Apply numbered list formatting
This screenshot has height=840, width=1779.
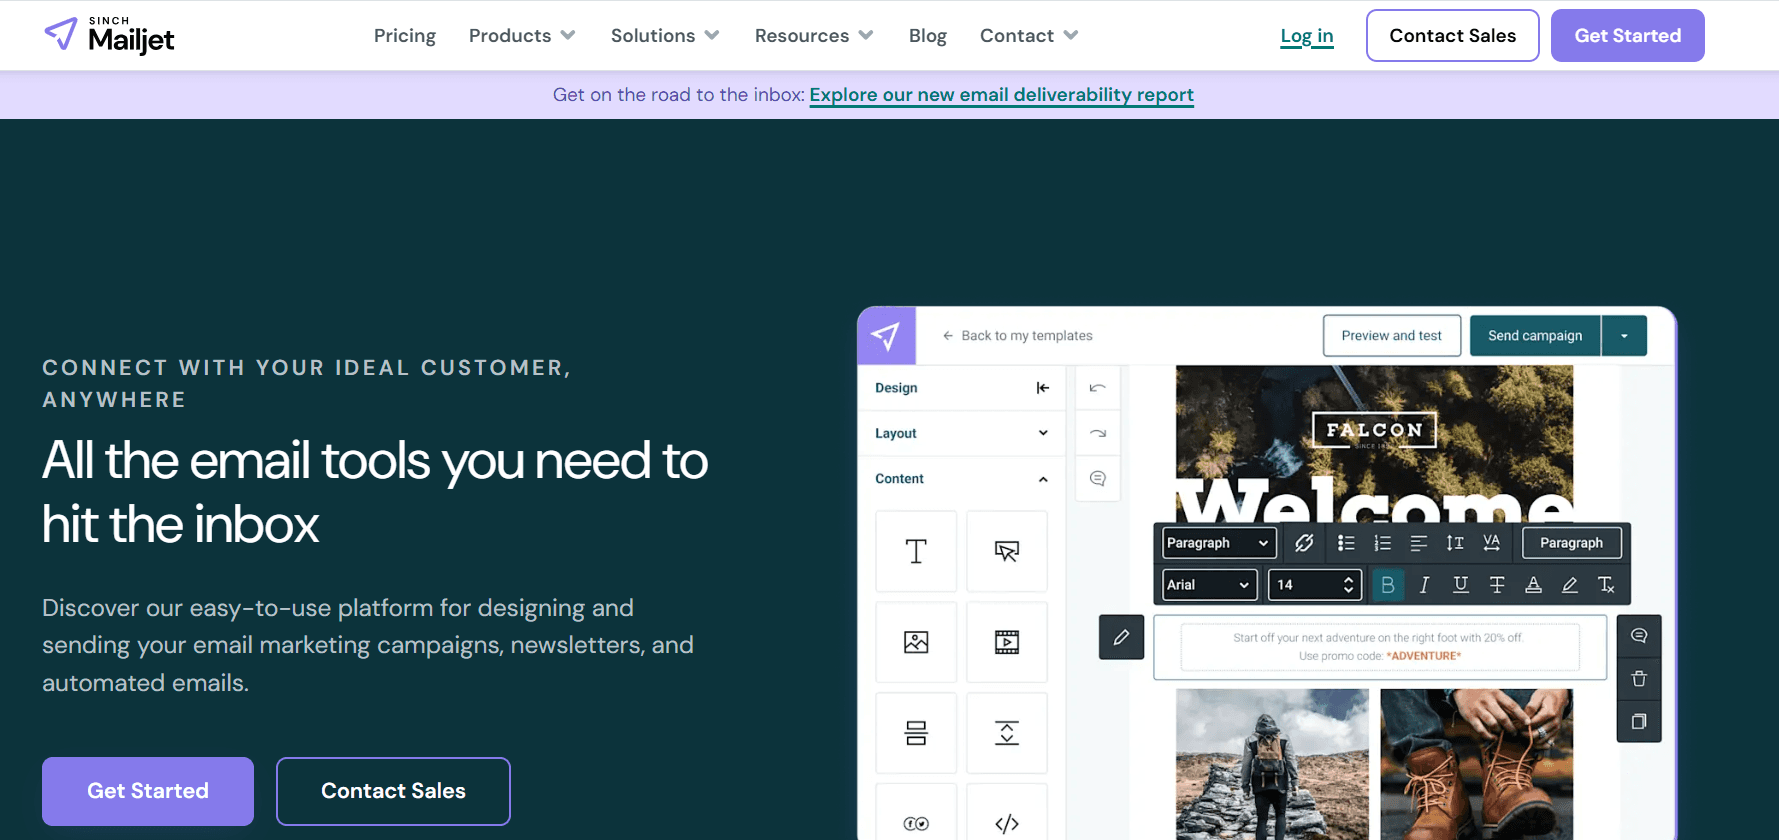(x=1382, y=543)
